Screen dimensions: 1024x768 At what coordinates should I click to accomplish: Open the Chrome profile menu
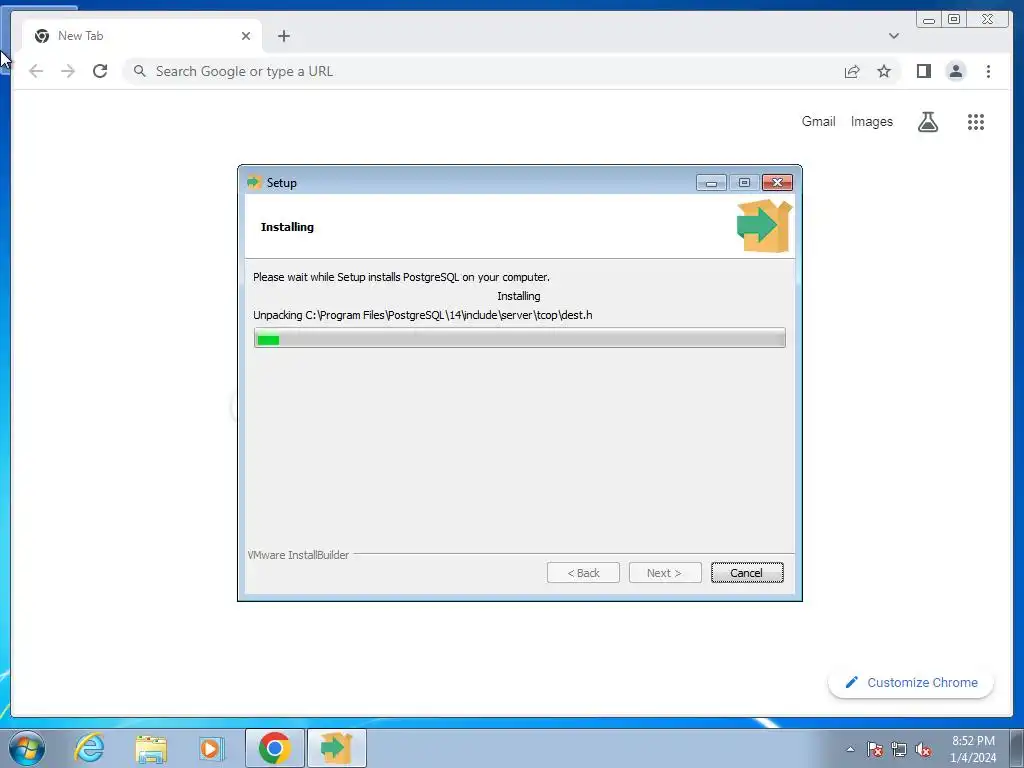pos(955,71)
